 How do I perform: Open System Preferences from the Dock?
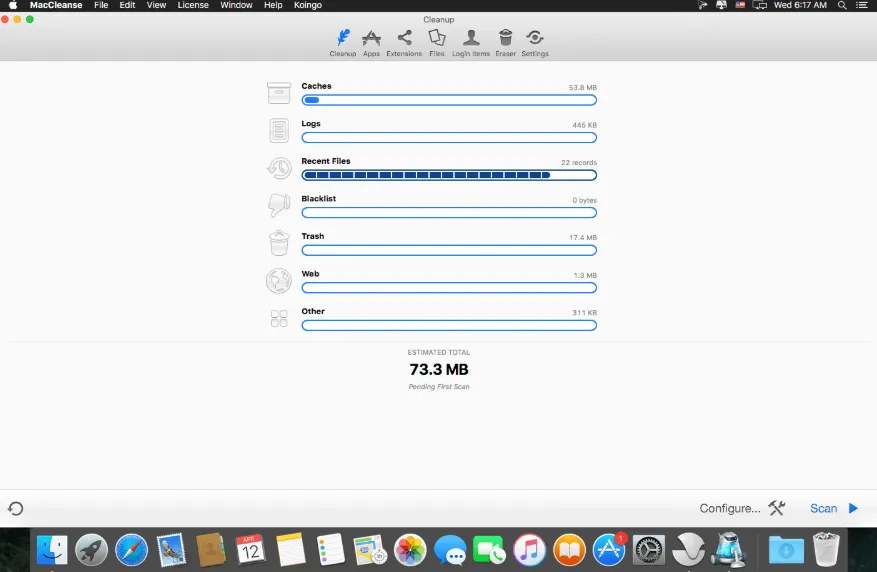649,550
